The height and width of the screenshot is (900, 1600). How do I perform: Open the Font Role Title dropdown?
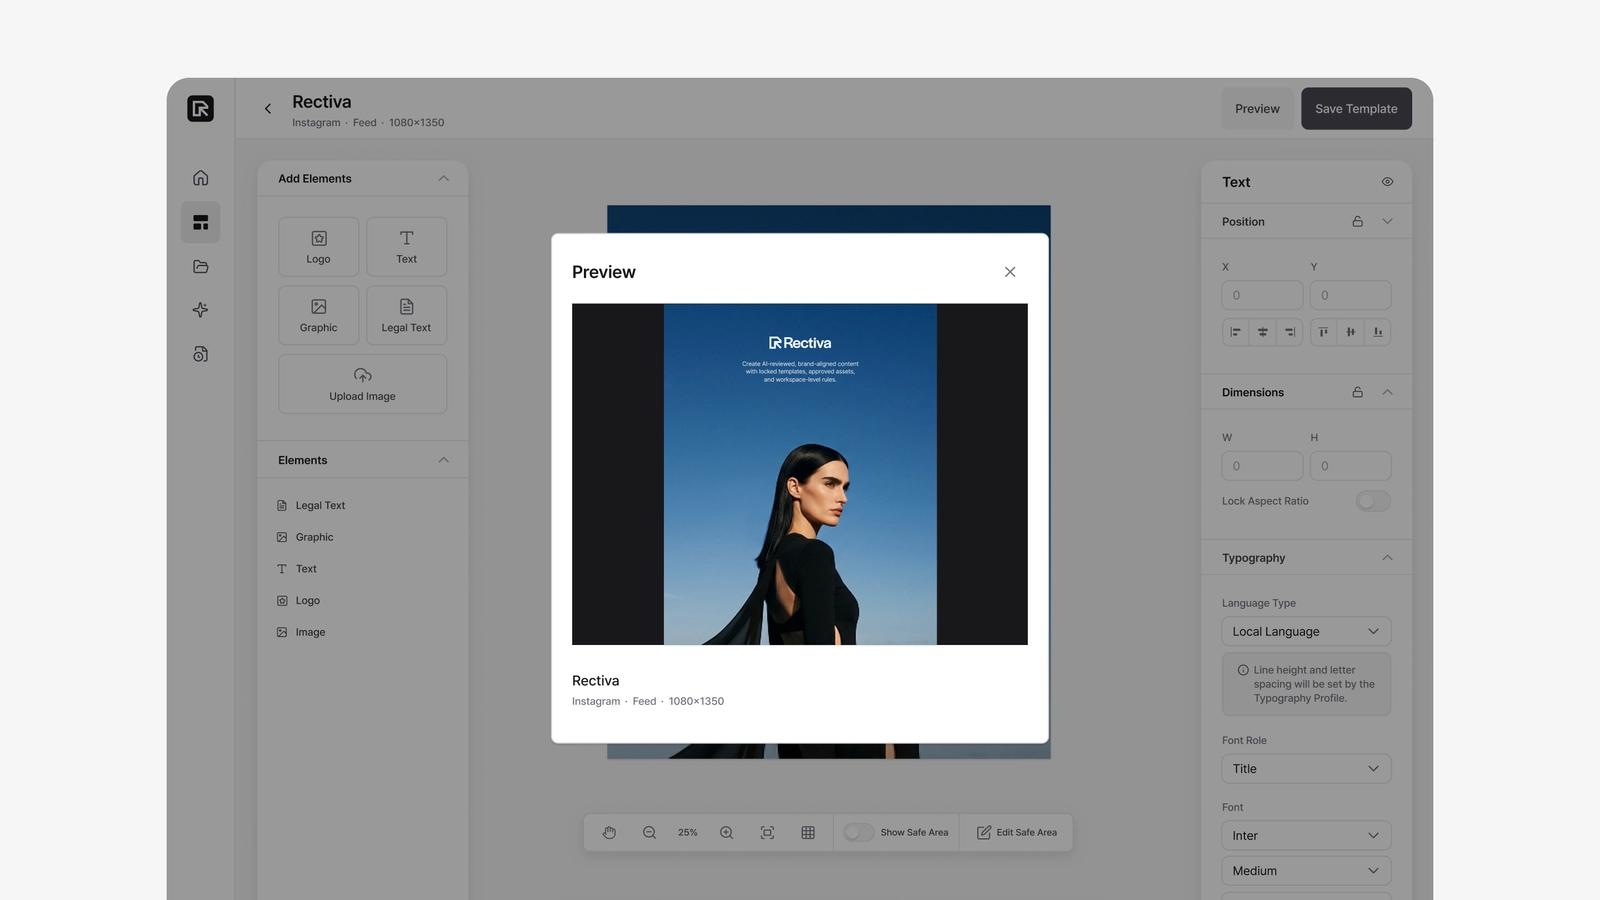tap(1306, 769)
